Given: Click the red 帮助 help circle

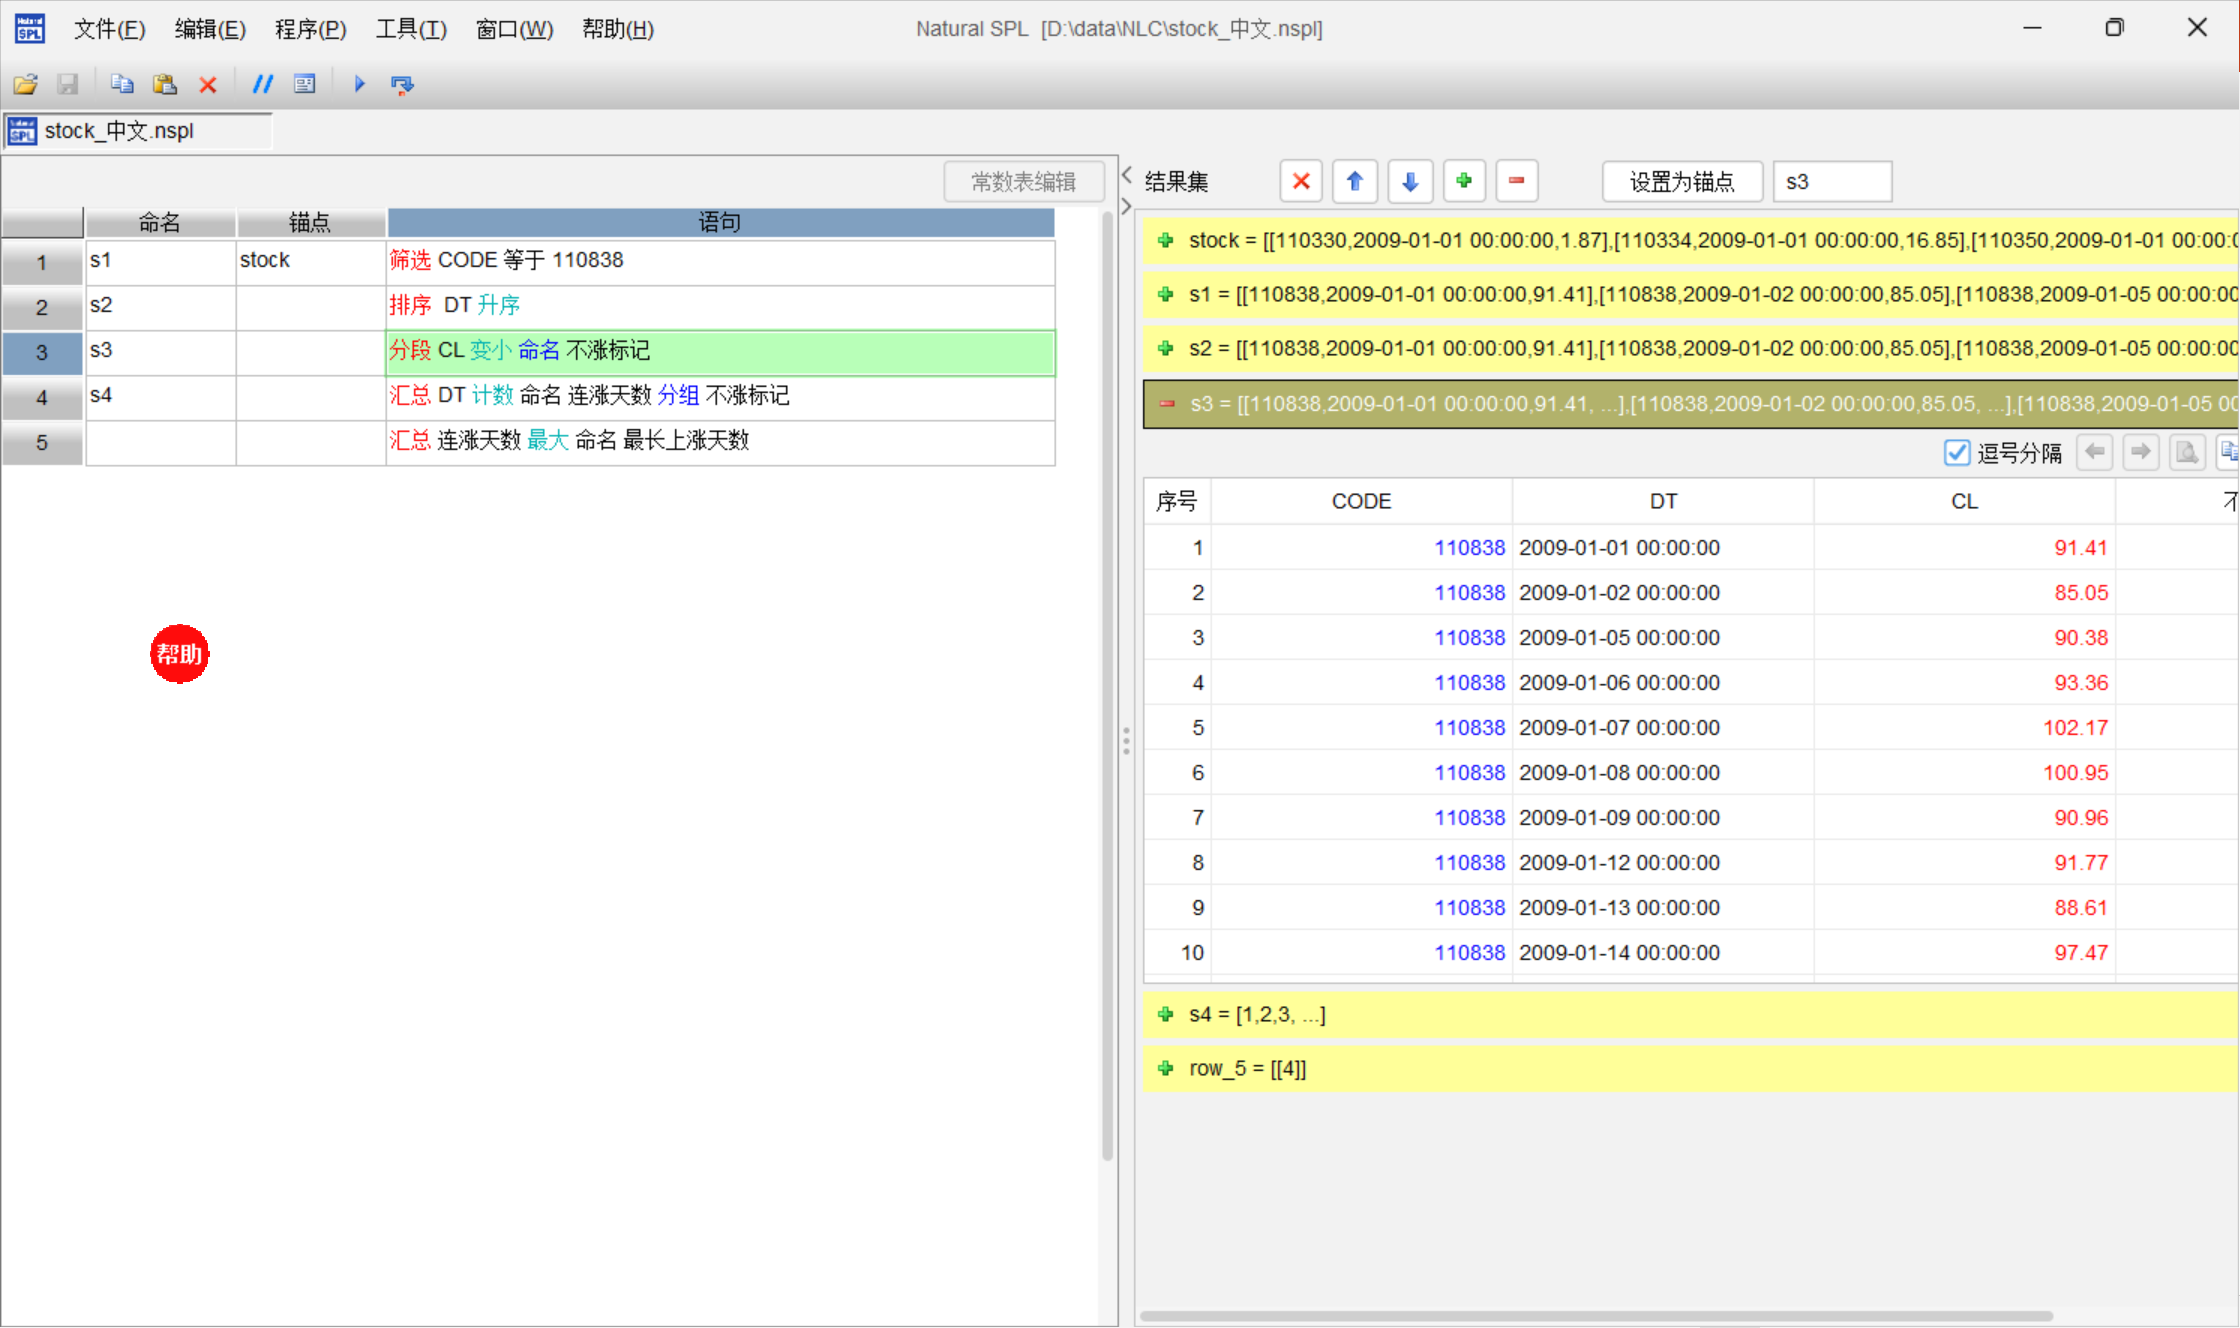Looking at the screenshot, I should 180,654.
